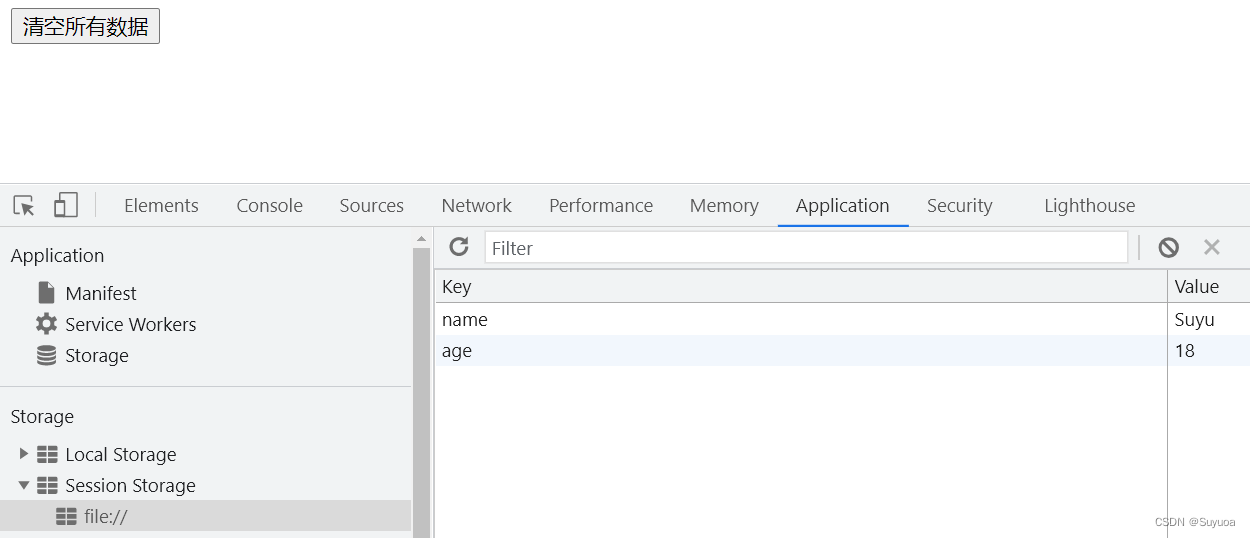Click the 清空所有数据 button
This screenshot has height=538, width=1250.
[x=85, y=27]
